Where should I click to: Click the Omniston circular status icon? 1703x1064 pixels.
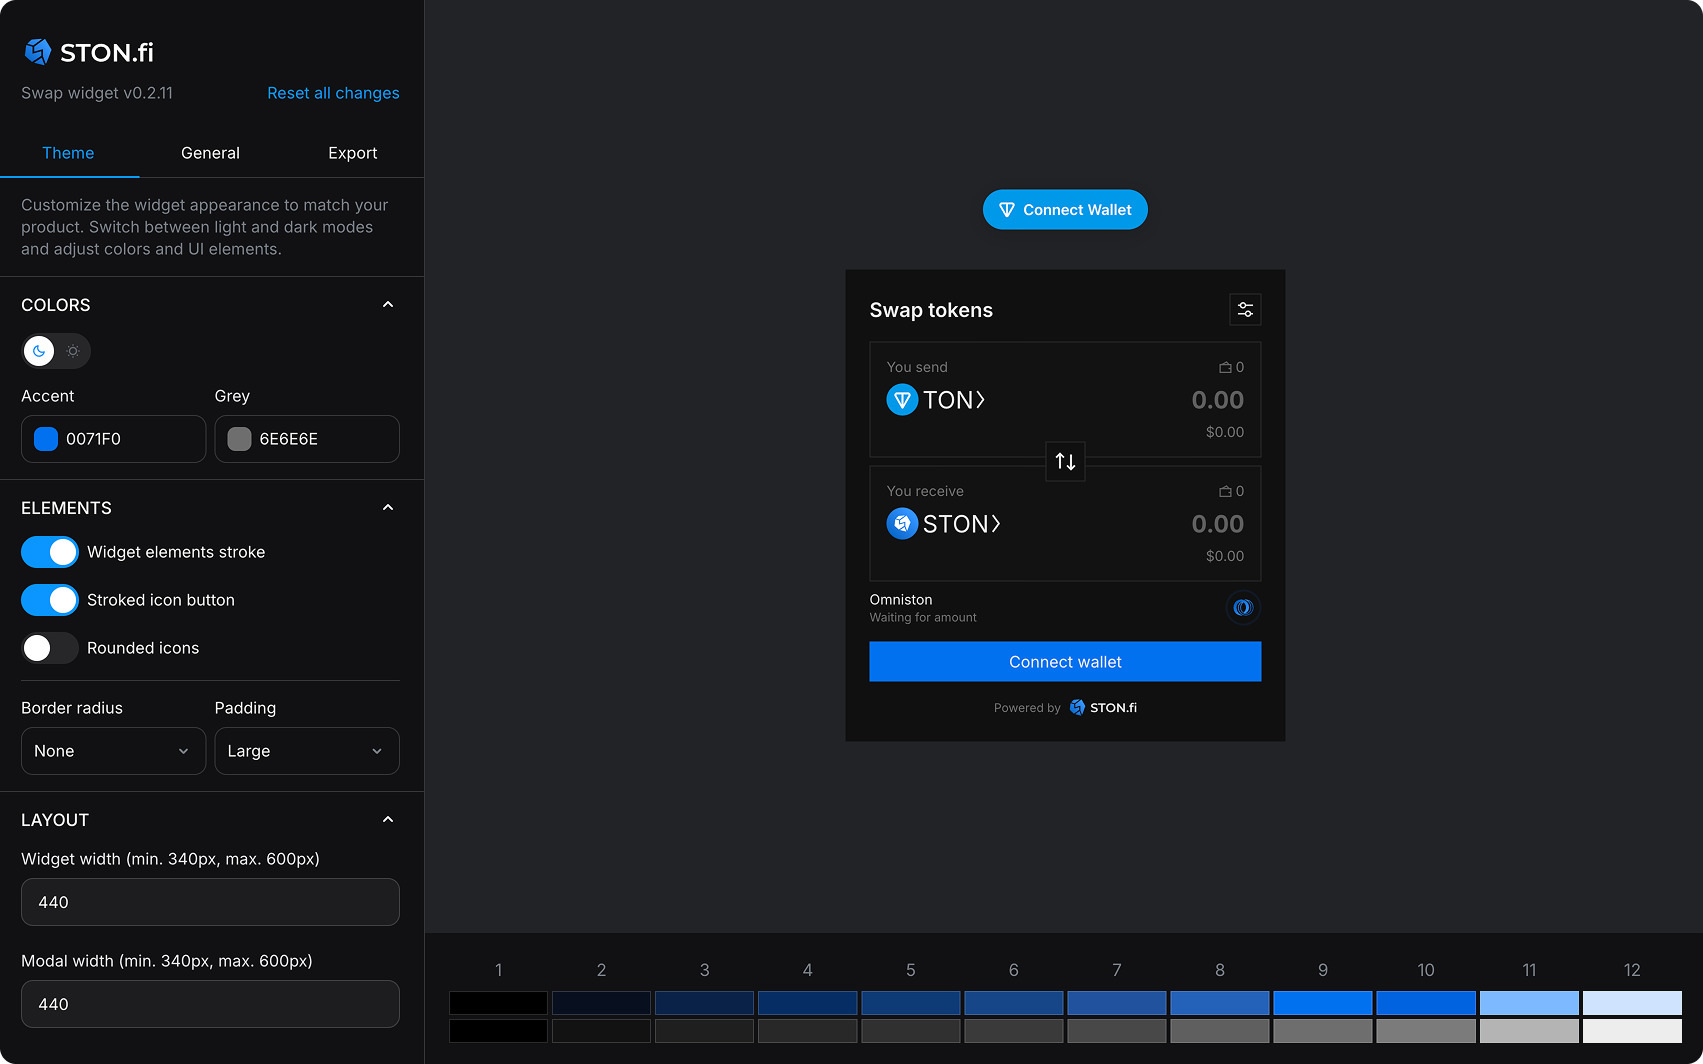[x=1243, y=608]
